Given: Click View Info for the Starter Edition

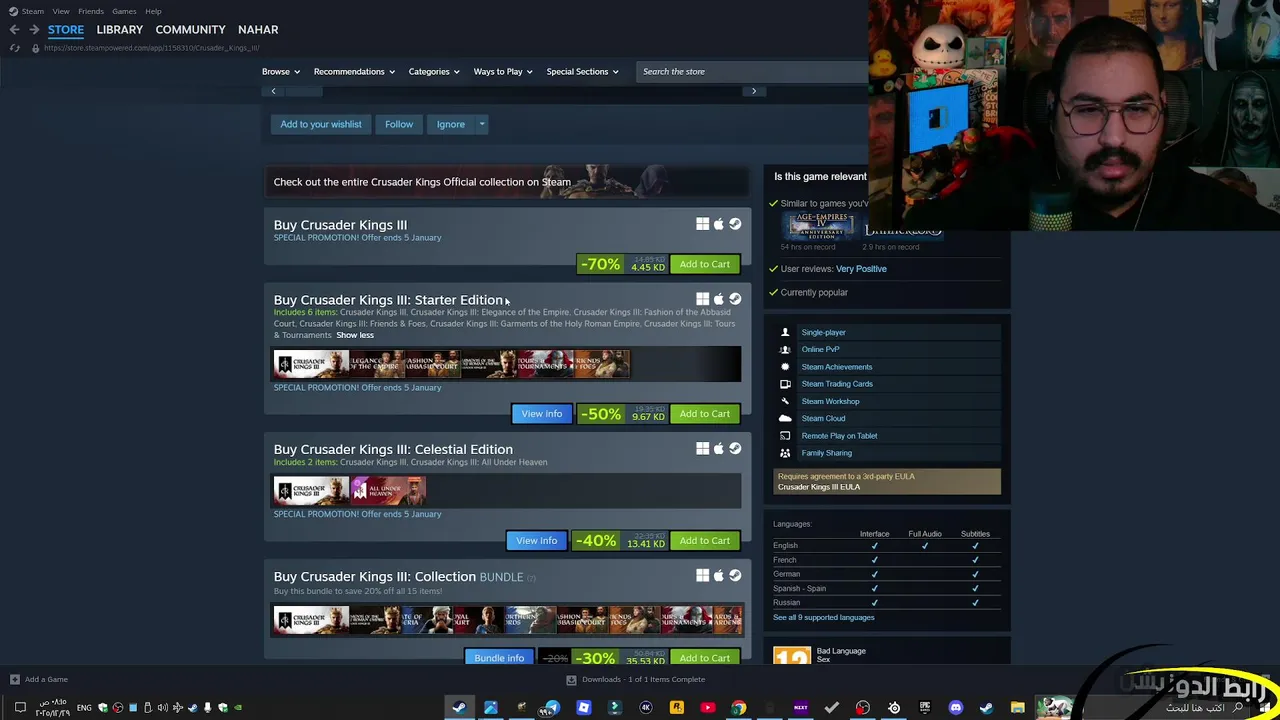Looking at the screenshot, I should [x=541, y=414].
